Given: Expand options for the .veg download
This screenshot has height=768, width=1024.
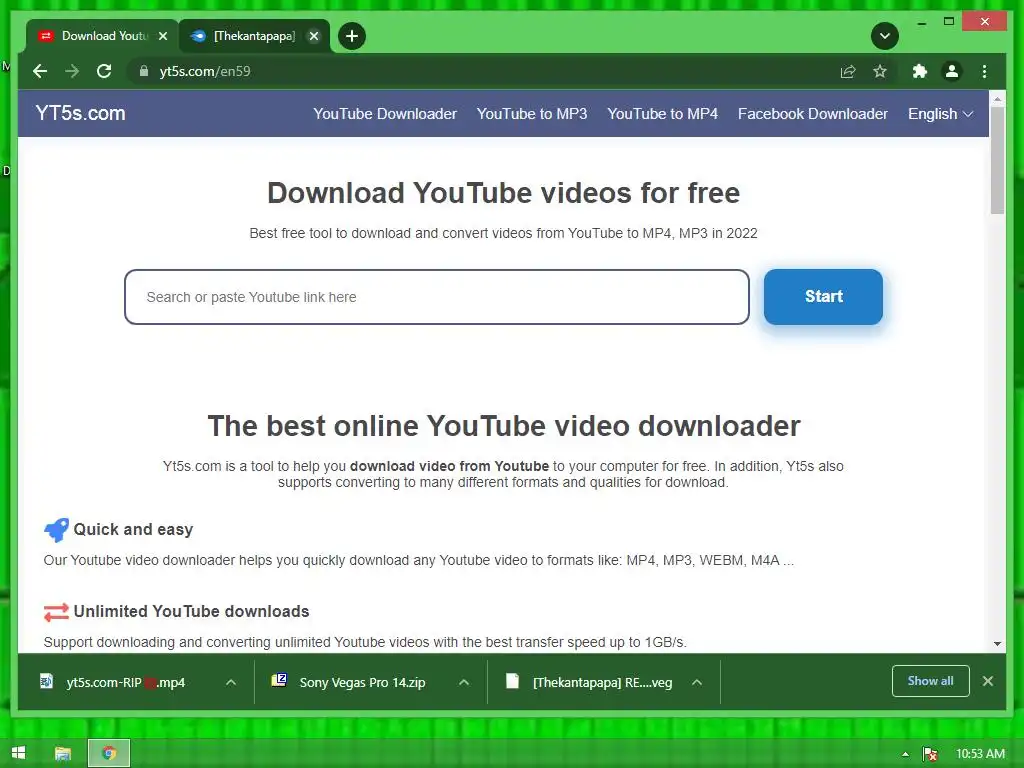Looking at the screenshot, I should tap(697, 682).
